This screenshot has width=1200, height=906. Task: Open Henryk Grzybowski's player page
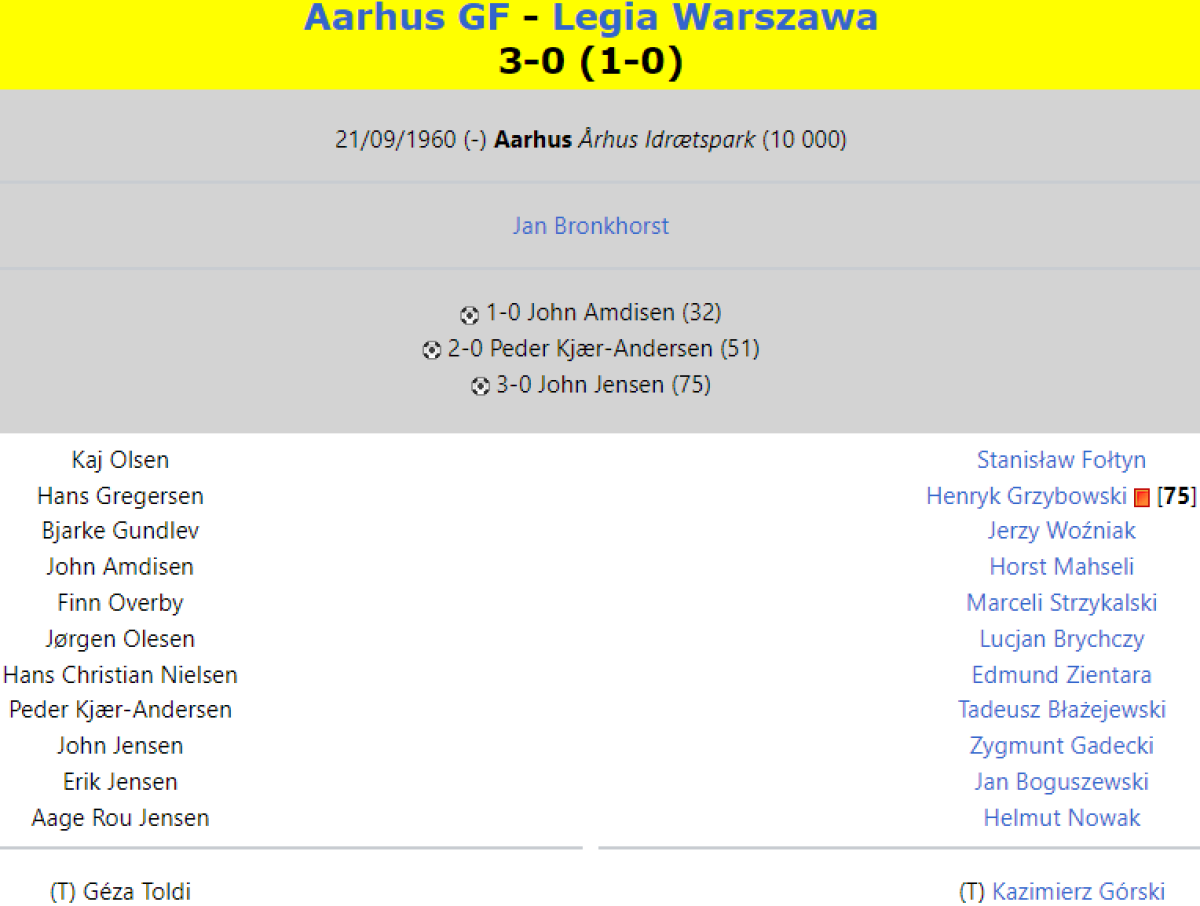[1026, 496]
